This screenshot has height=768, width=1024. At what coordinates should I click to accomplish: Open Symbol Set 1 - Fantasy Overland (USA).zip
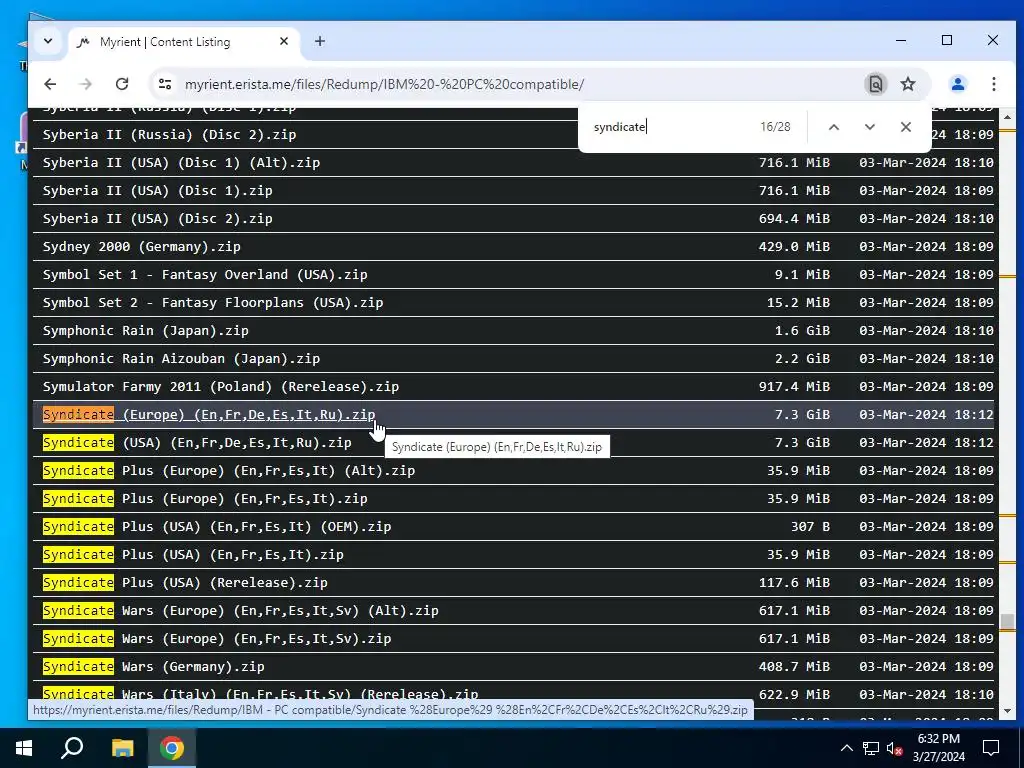click(205, 275)
